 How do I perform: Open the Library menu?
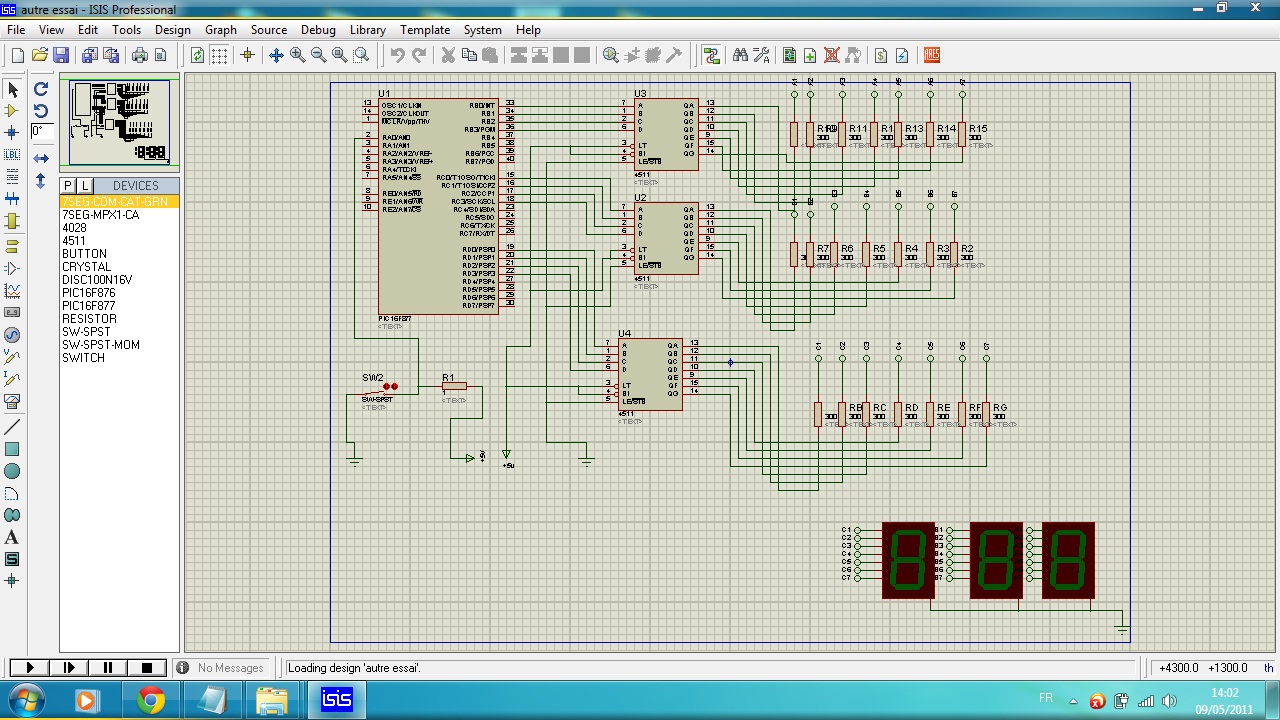[x=367, y=30]
